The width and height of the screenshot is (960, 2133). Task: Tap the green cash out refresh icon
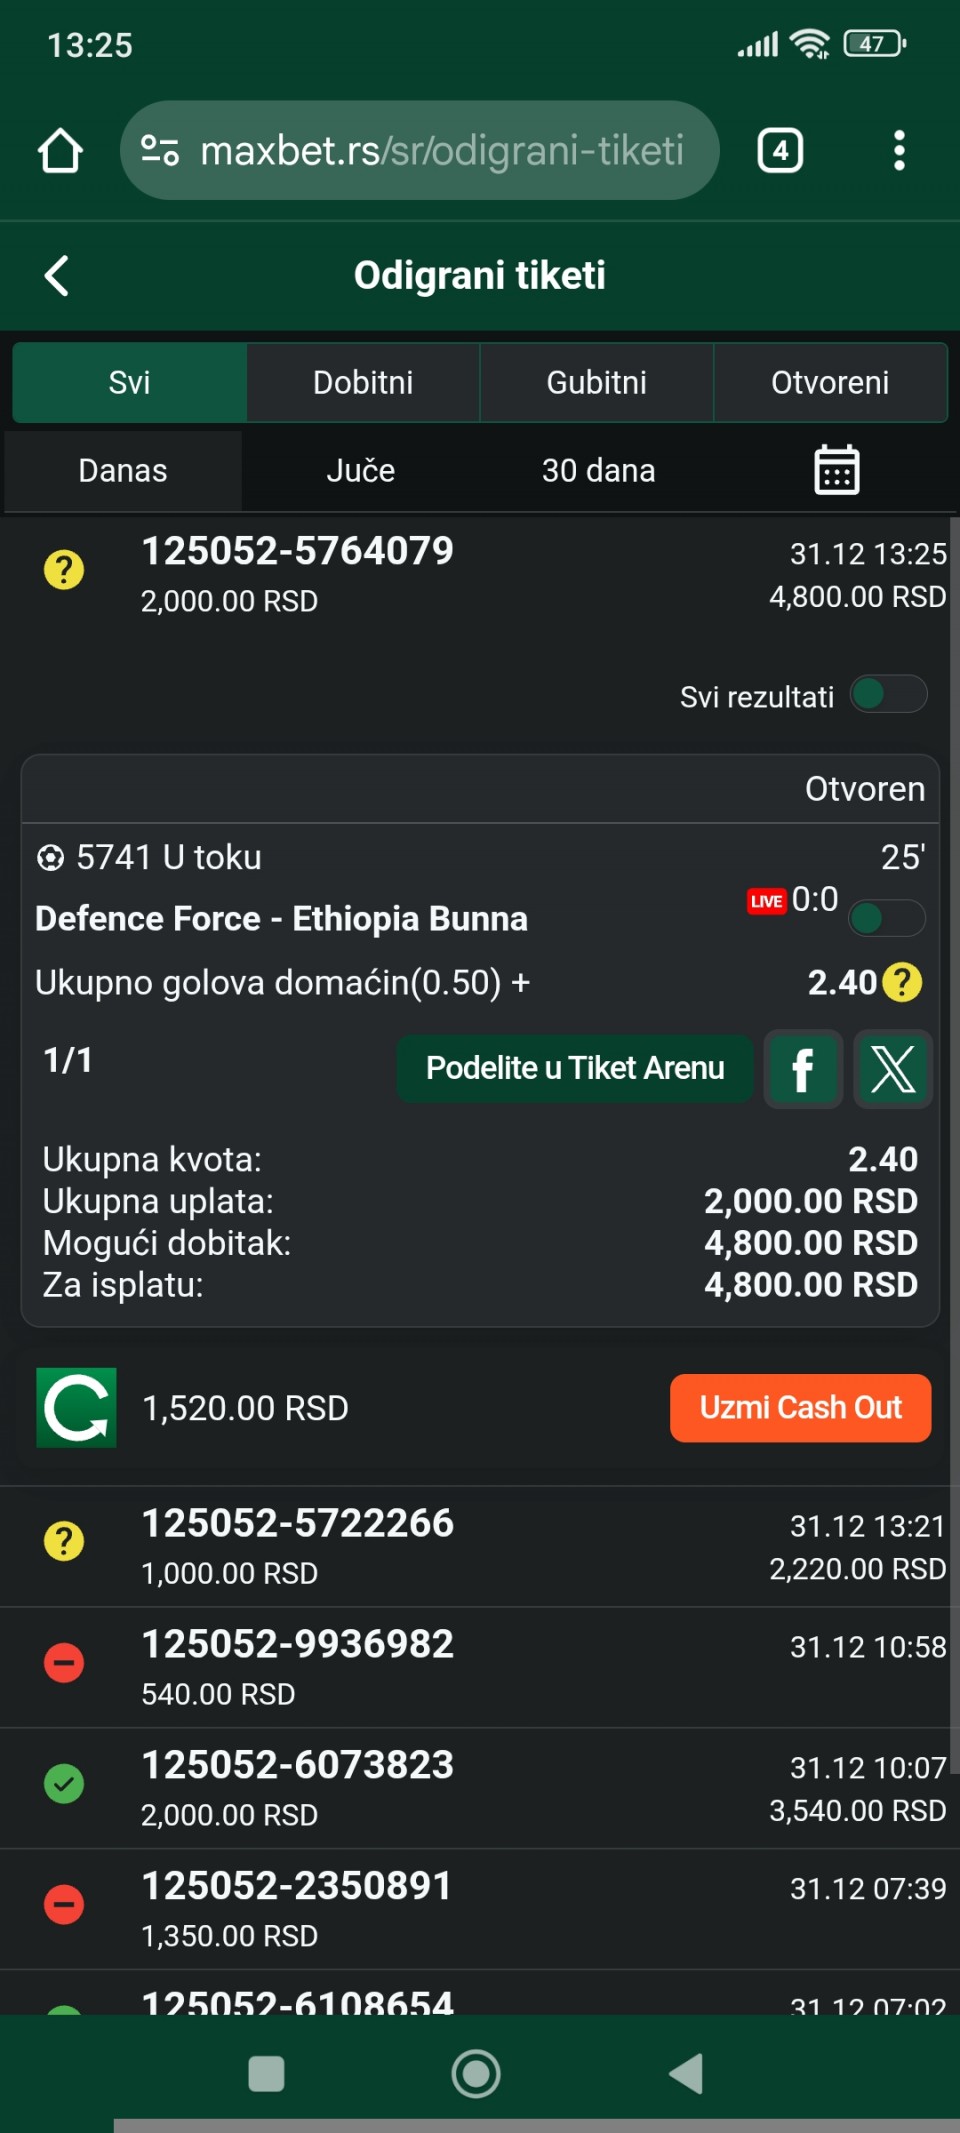[x=76, y=1407]
